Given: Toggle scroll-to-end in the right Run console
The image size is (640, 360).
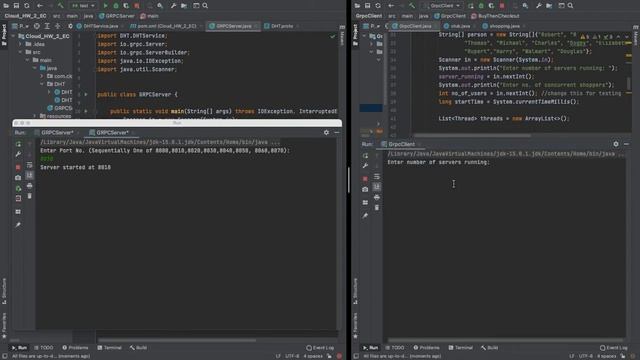Looking at the screenshot, I should pyautogui.click(x=377, y=187).
